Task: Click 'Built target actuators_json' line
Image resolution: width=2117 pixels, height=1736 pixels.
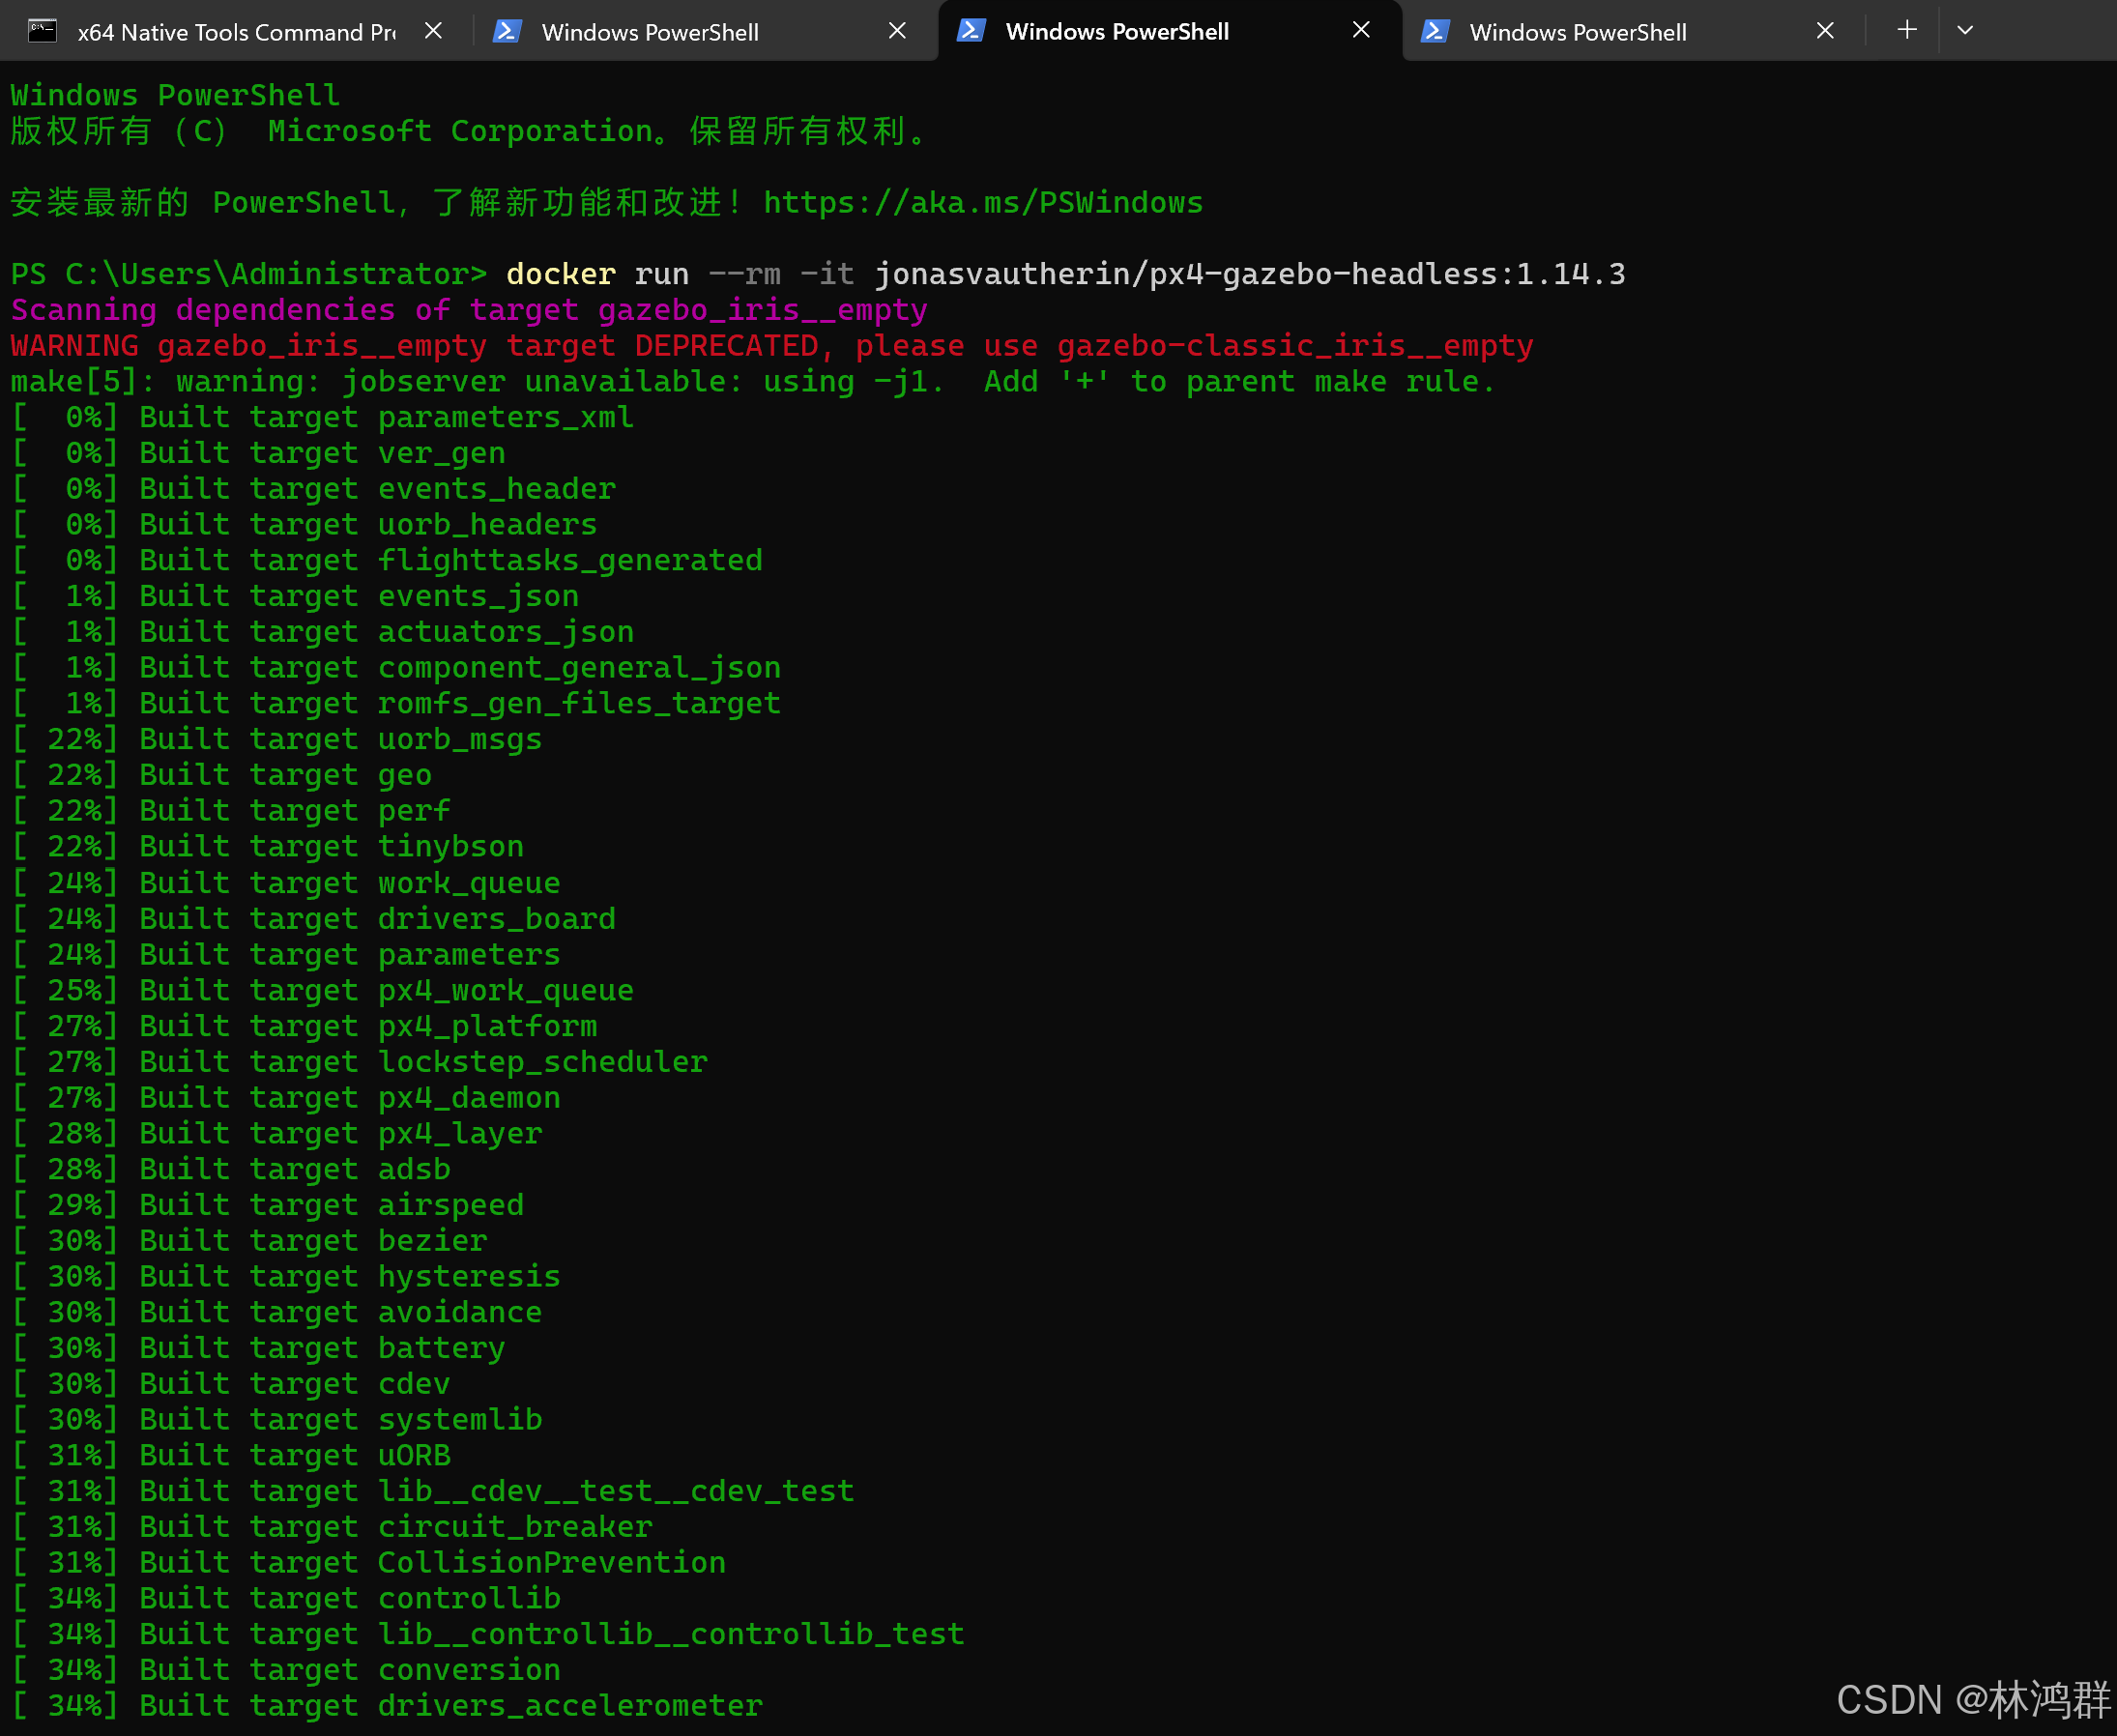Action: click(323, 632)
